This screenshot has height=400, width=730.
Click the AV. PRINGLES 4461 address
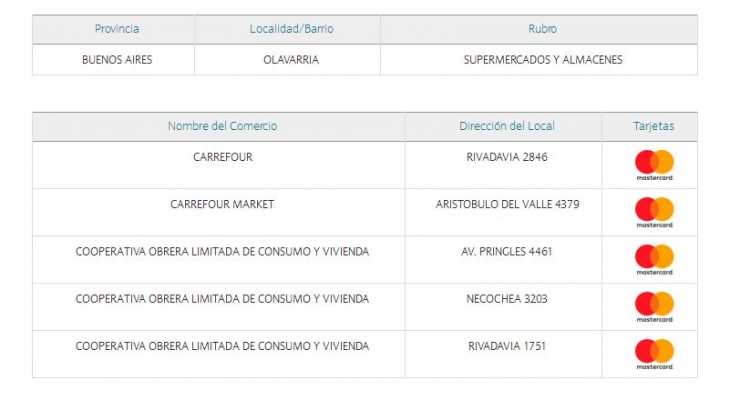click(x=507, y=251)
